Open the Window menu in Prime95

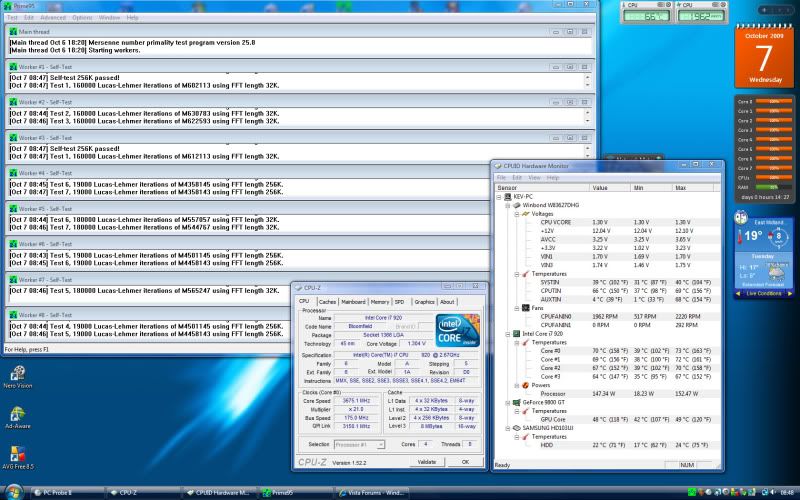pyautogui.click(x=109, y=17)
